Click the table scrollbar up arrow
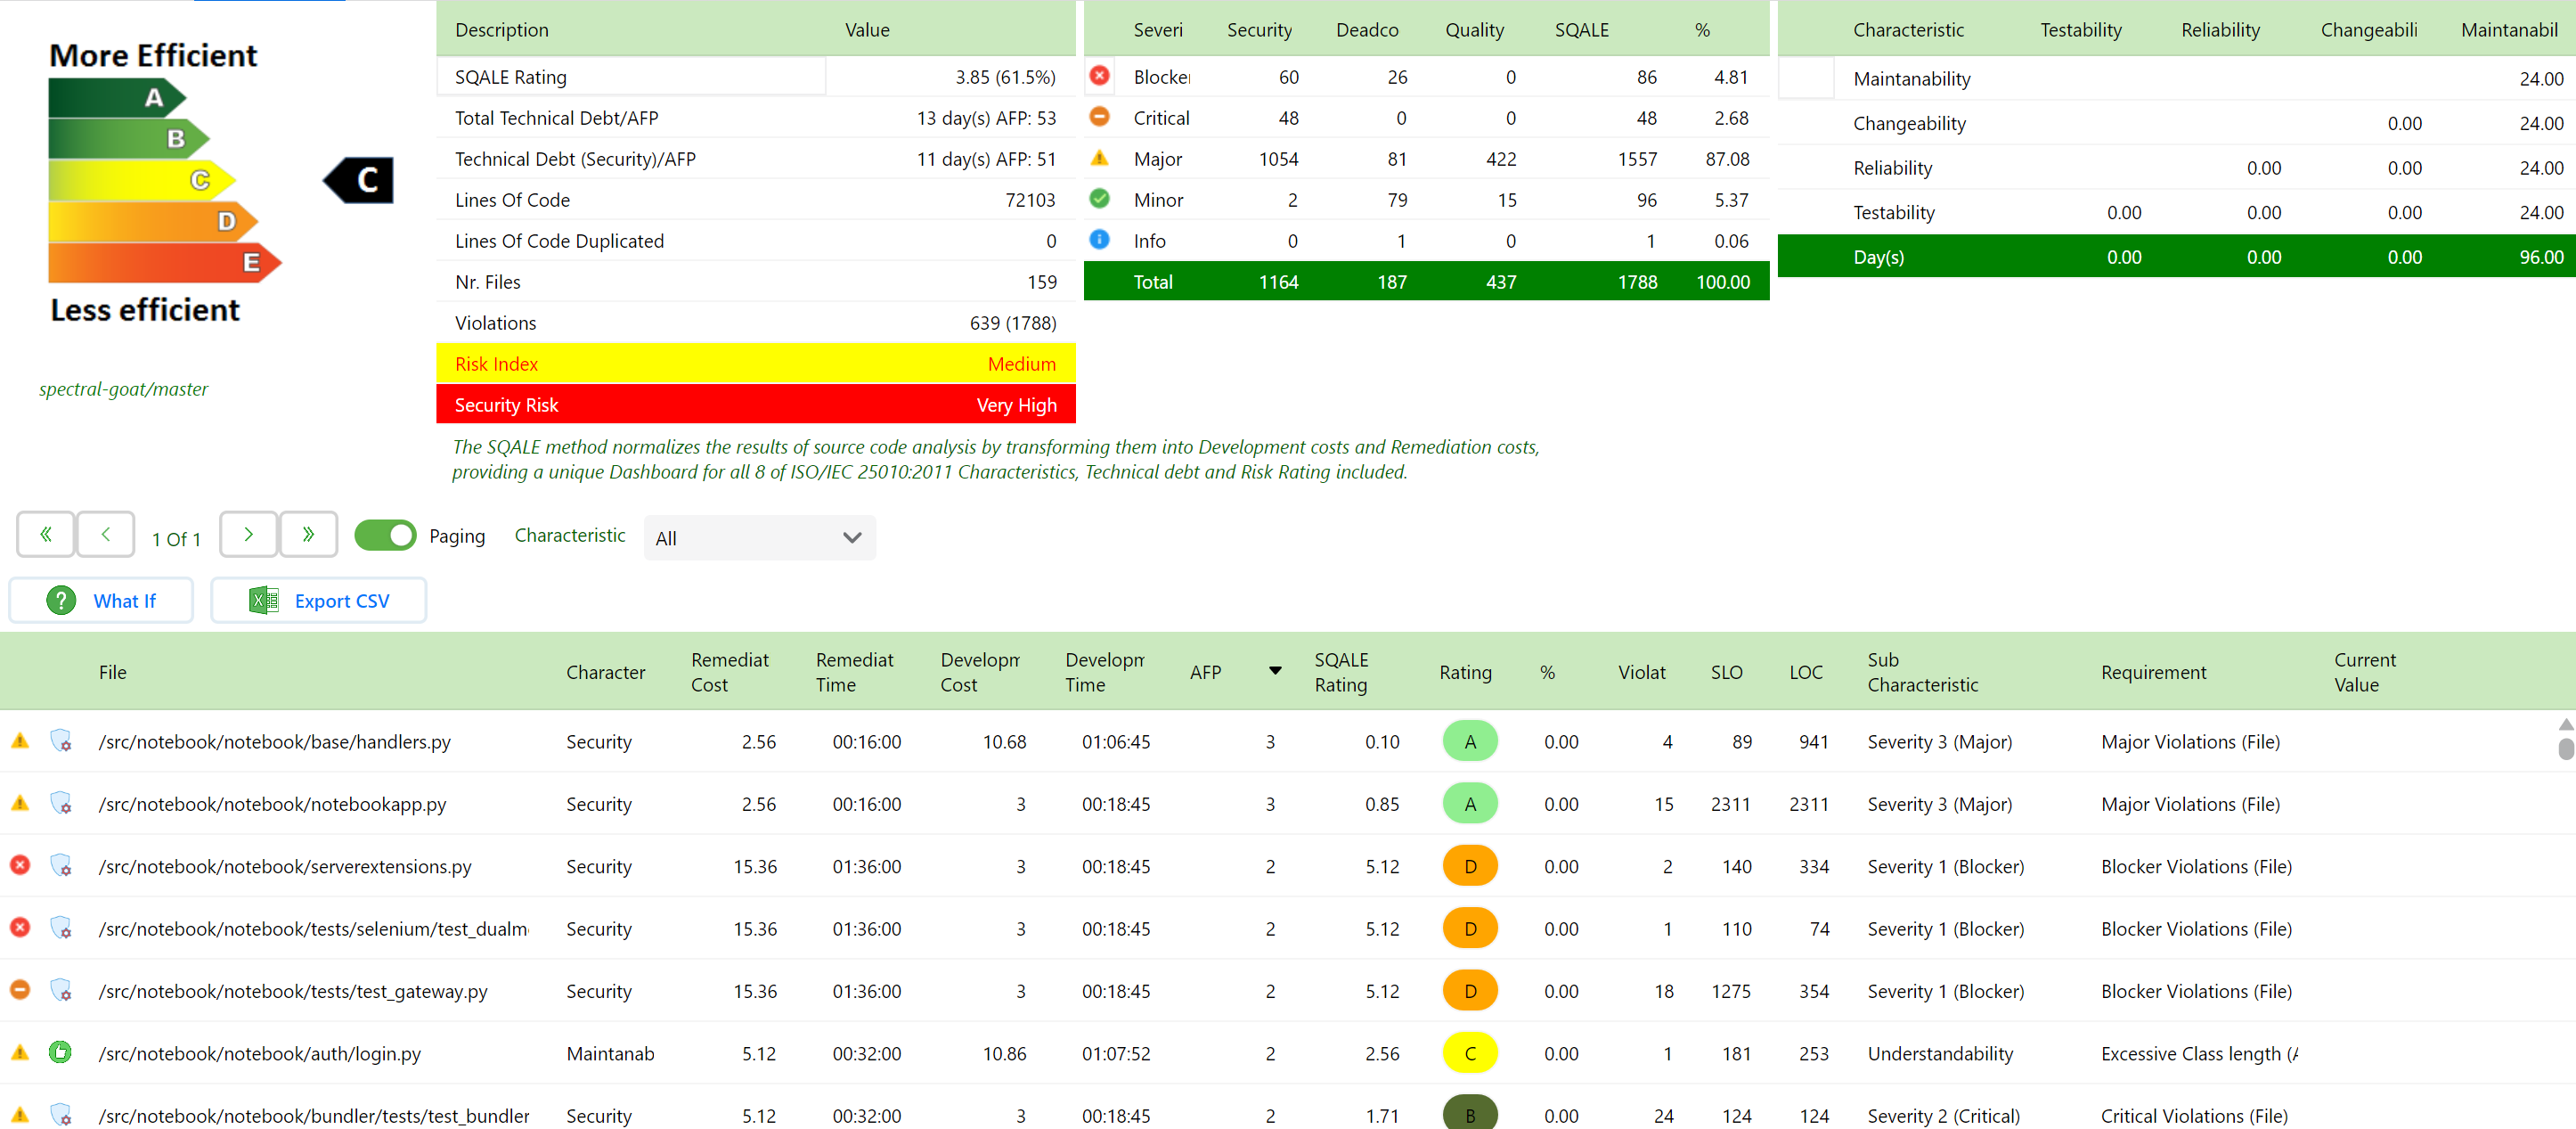This screenshot has width=2576, height=1129. point(2565,724)
